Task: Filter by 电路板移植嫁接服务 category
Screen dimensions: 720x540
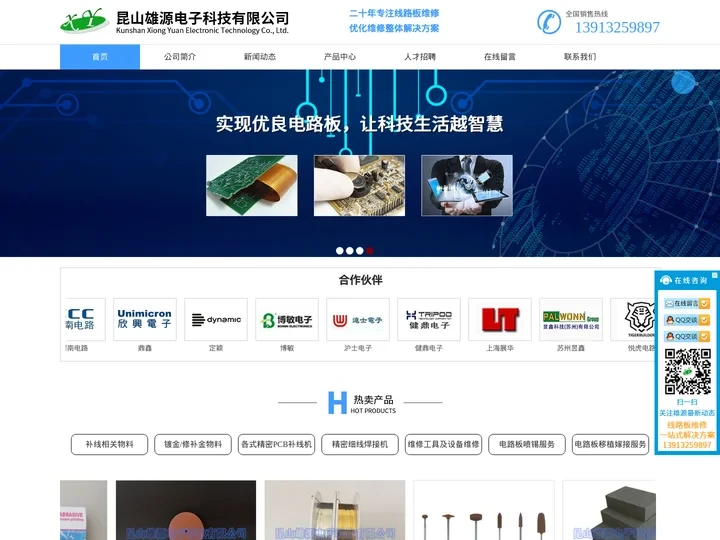Action: coord(610,444)
